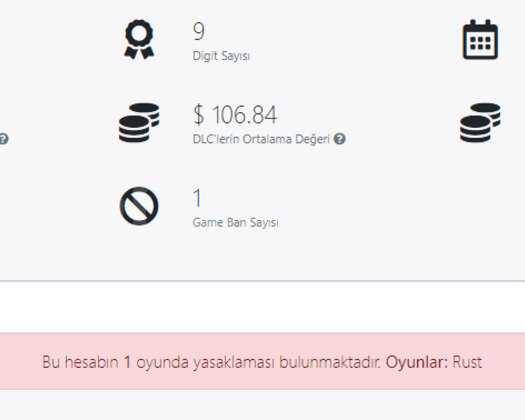Click the bold number 1 in banner
Viewport: 525px width, 420px height.
pyautogui.click(x=127, y=362)
